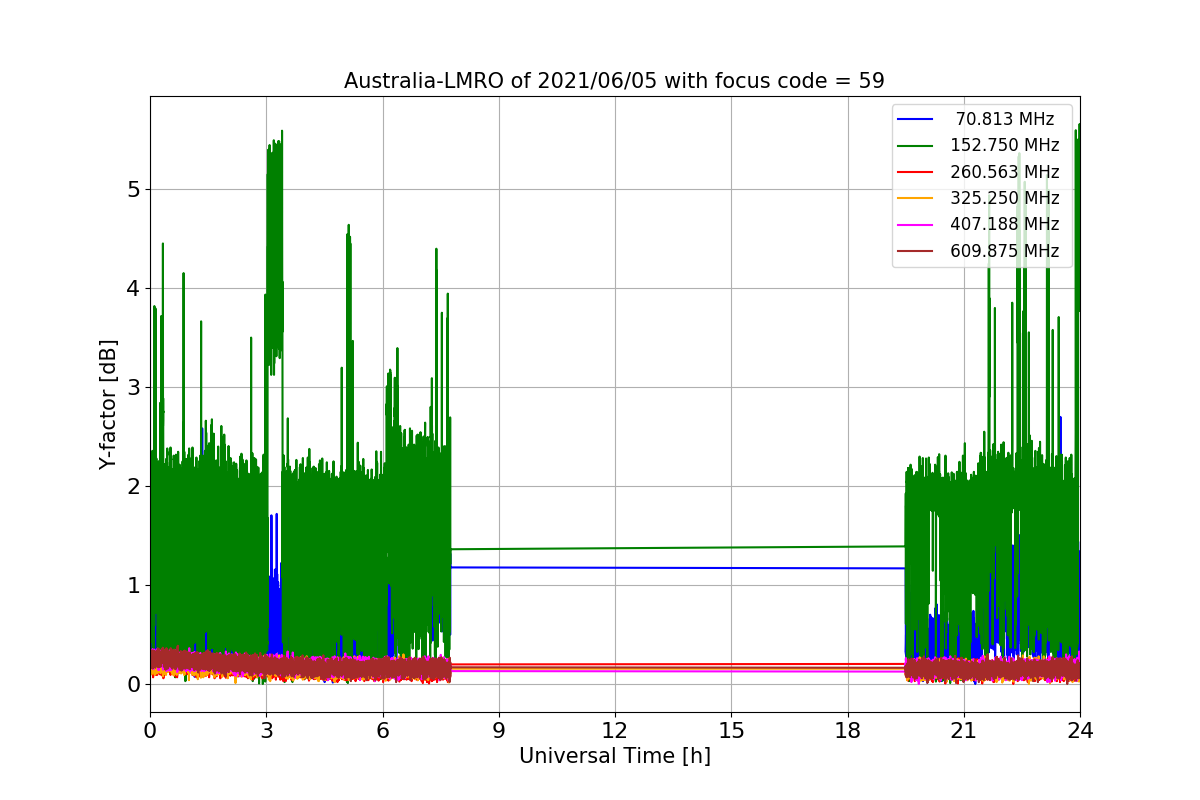1200x800 pixels.
Task: Click y-axis tick label 4
Action: [133, 289]
